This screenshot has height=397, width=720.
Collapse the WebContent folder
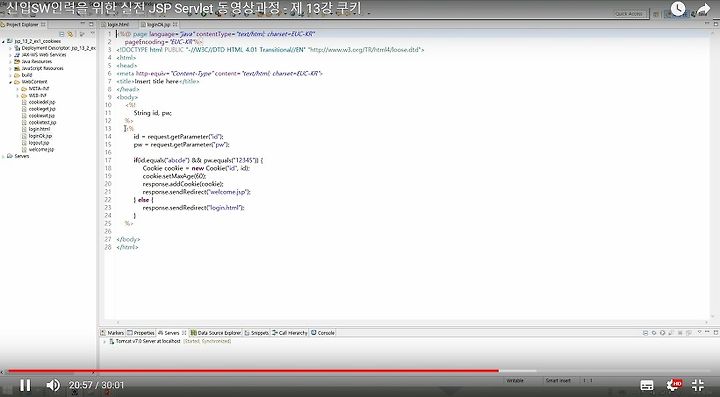point(10,82)
